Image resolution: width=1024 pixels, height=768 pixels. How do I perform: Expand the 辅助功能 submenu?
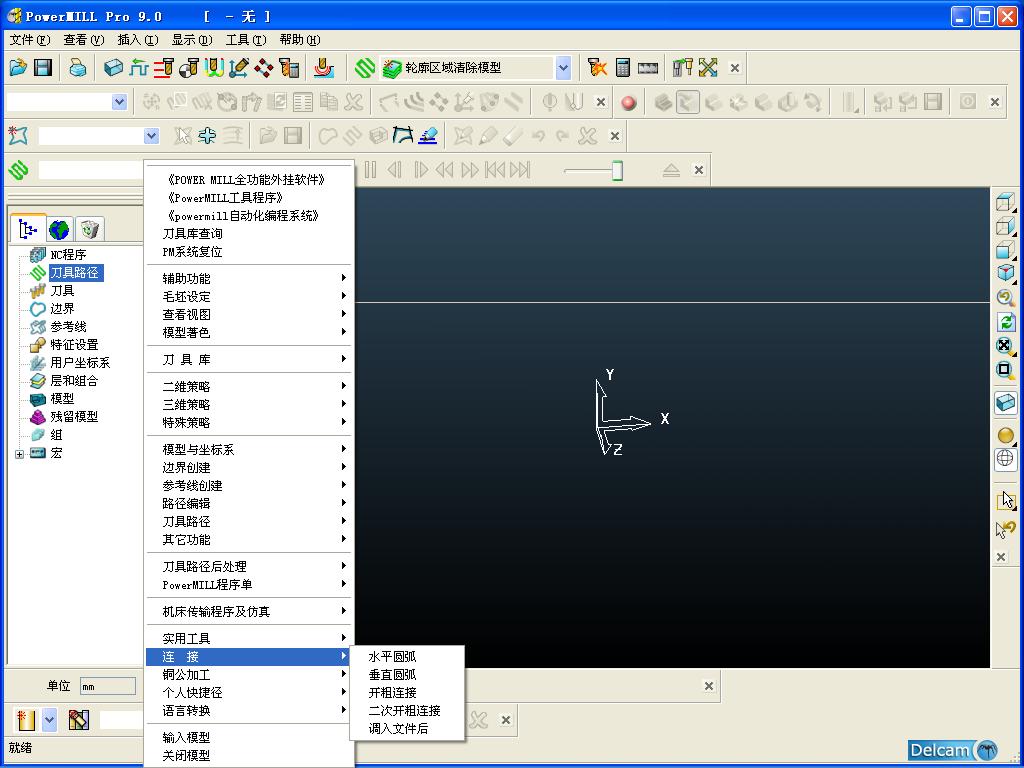coord(249,278)
